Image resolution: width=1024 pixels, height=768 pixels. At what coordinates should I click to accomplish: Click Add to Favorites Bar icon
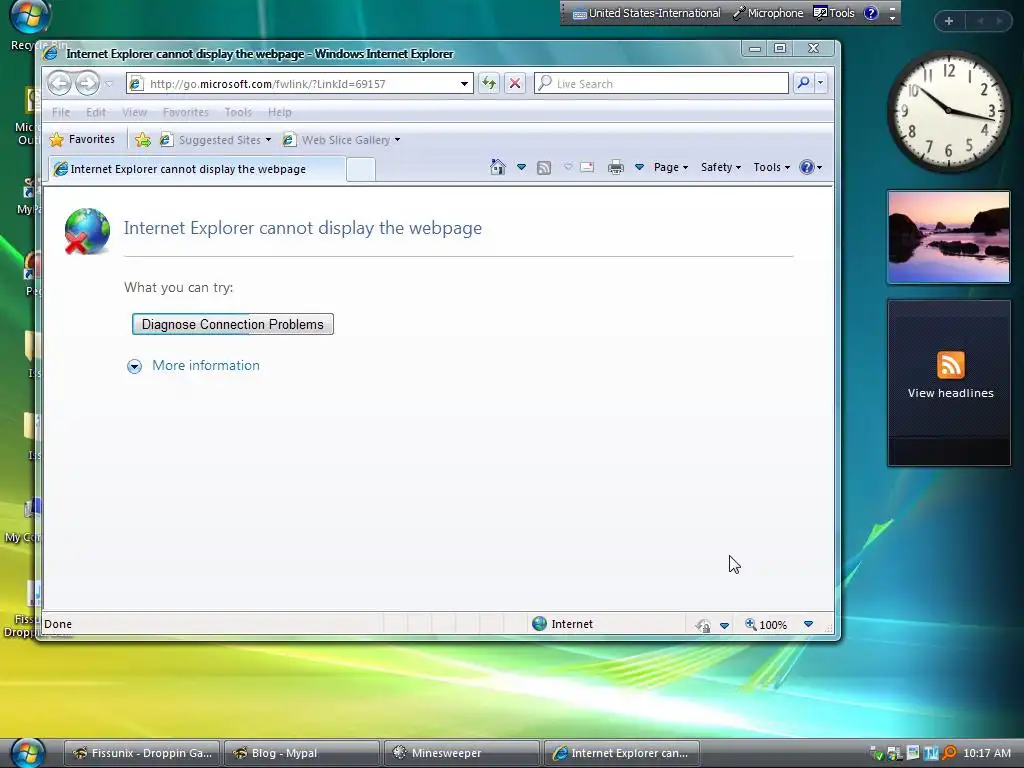pos(142,140)
